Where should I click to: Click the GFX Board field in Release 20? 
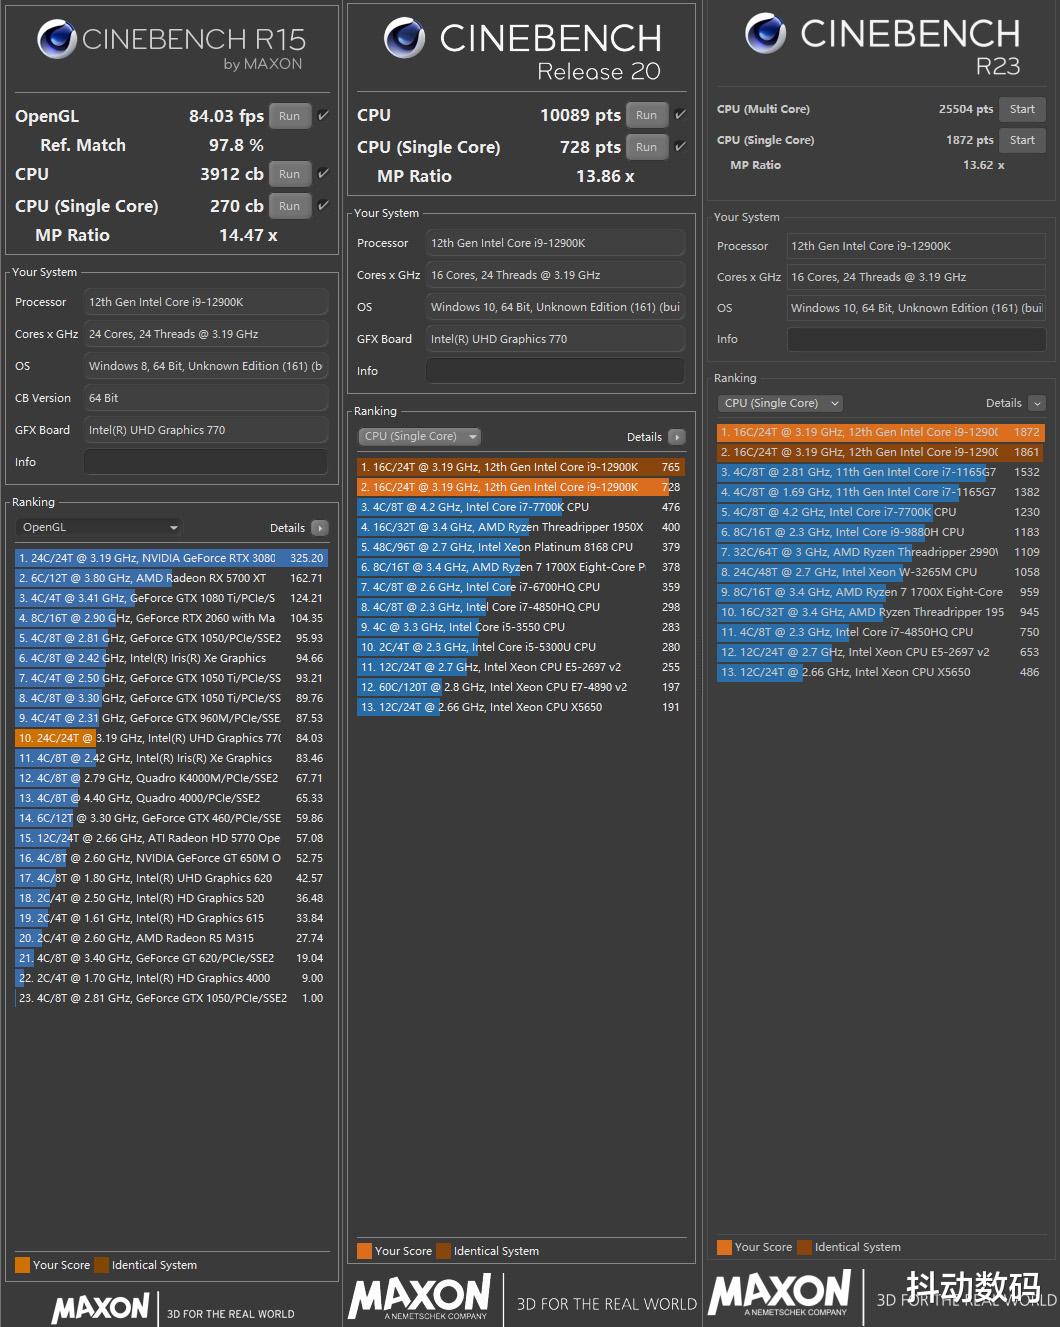point(556,339)
